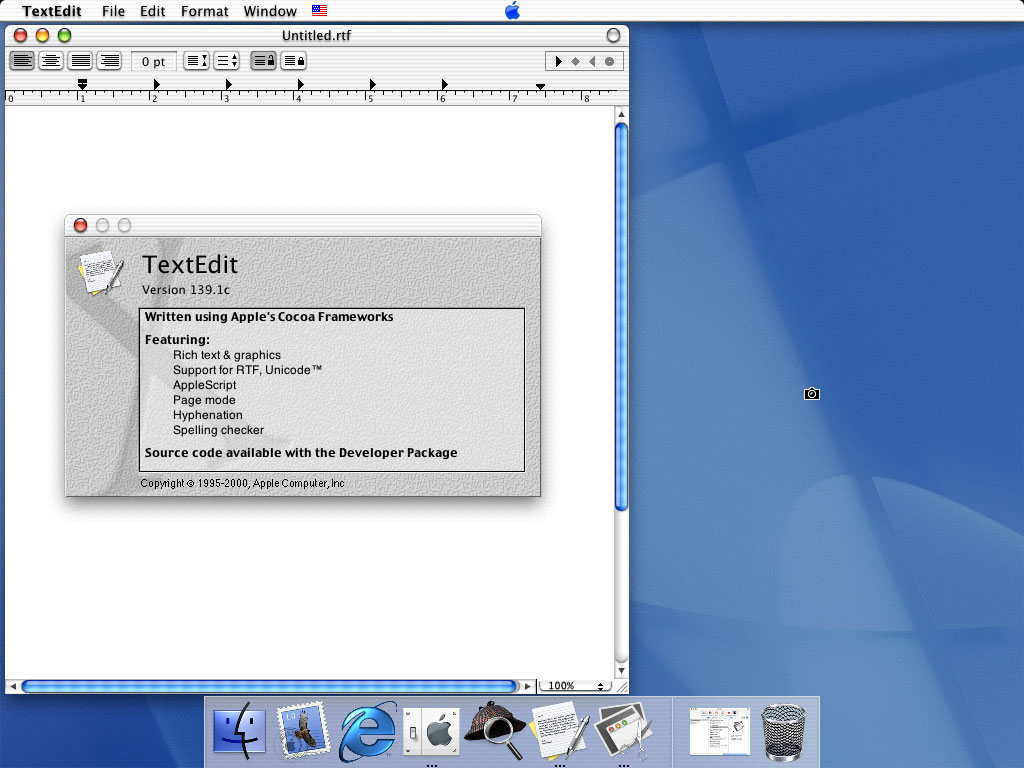Toggle the lighter, unpressed lock button in toolbar
1024x768 pixels.
click(x=294, y=61)
